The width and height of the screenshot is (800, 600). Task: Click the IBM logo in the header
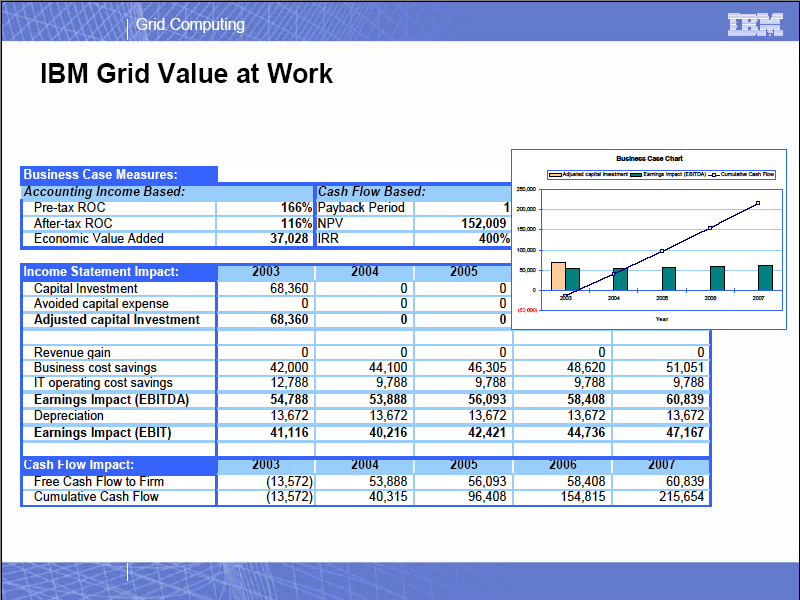click(x=755, y=24)
